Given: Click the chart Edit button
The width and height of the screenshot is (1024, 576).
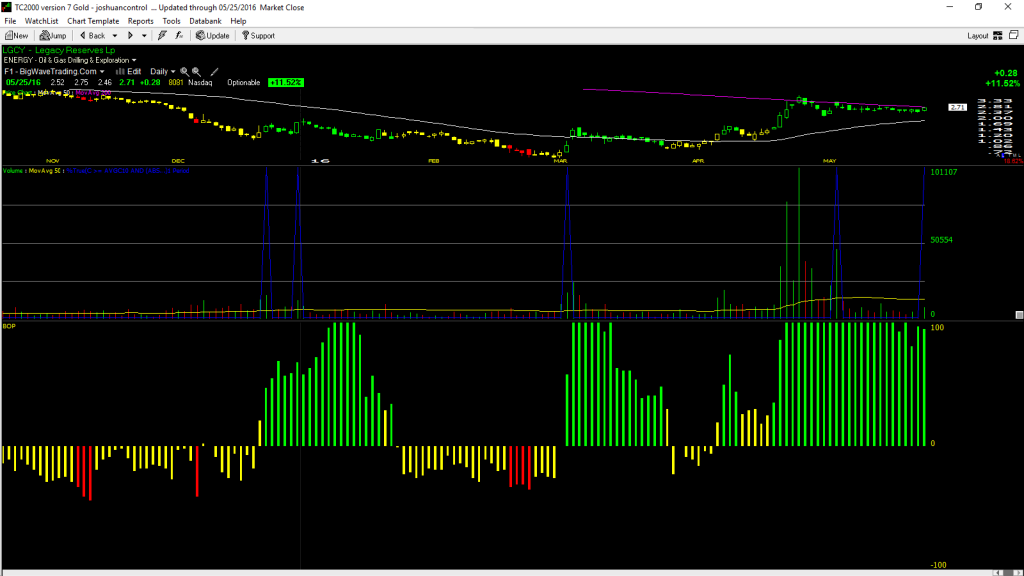Looking at the screenshot, I should pos(129,72).
